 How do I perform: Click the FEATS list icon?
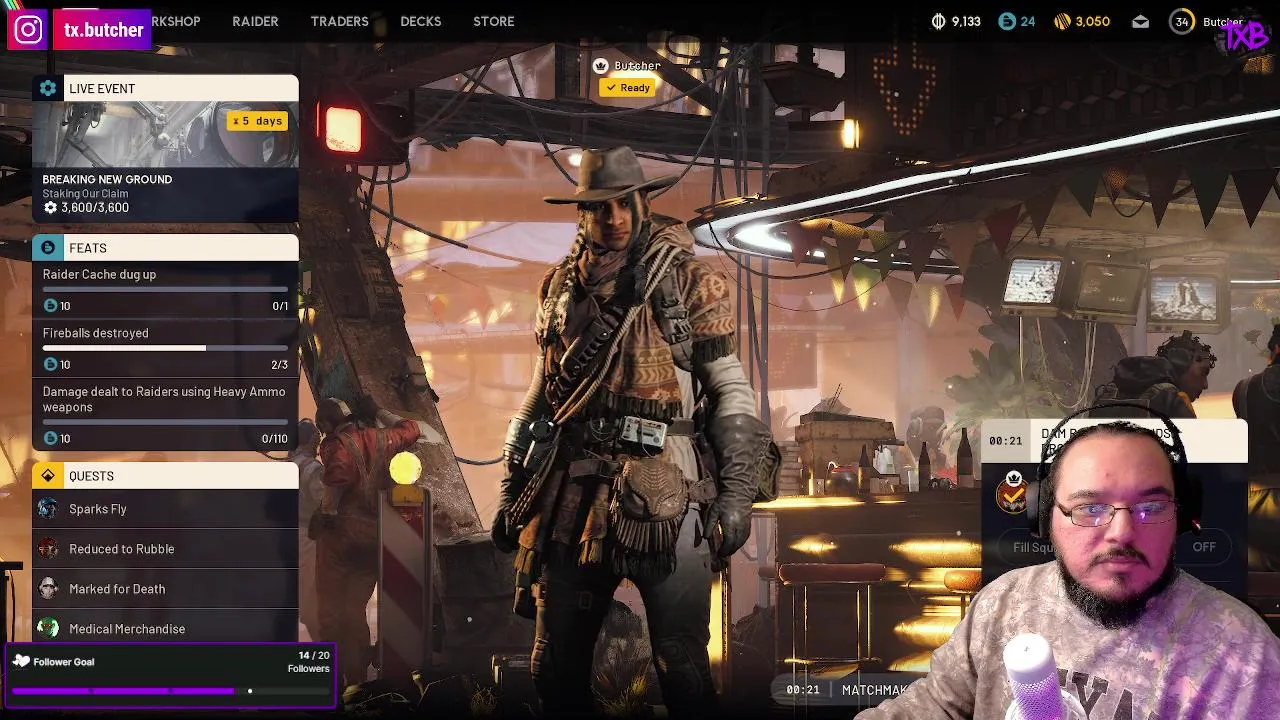[x=47, y=248]
